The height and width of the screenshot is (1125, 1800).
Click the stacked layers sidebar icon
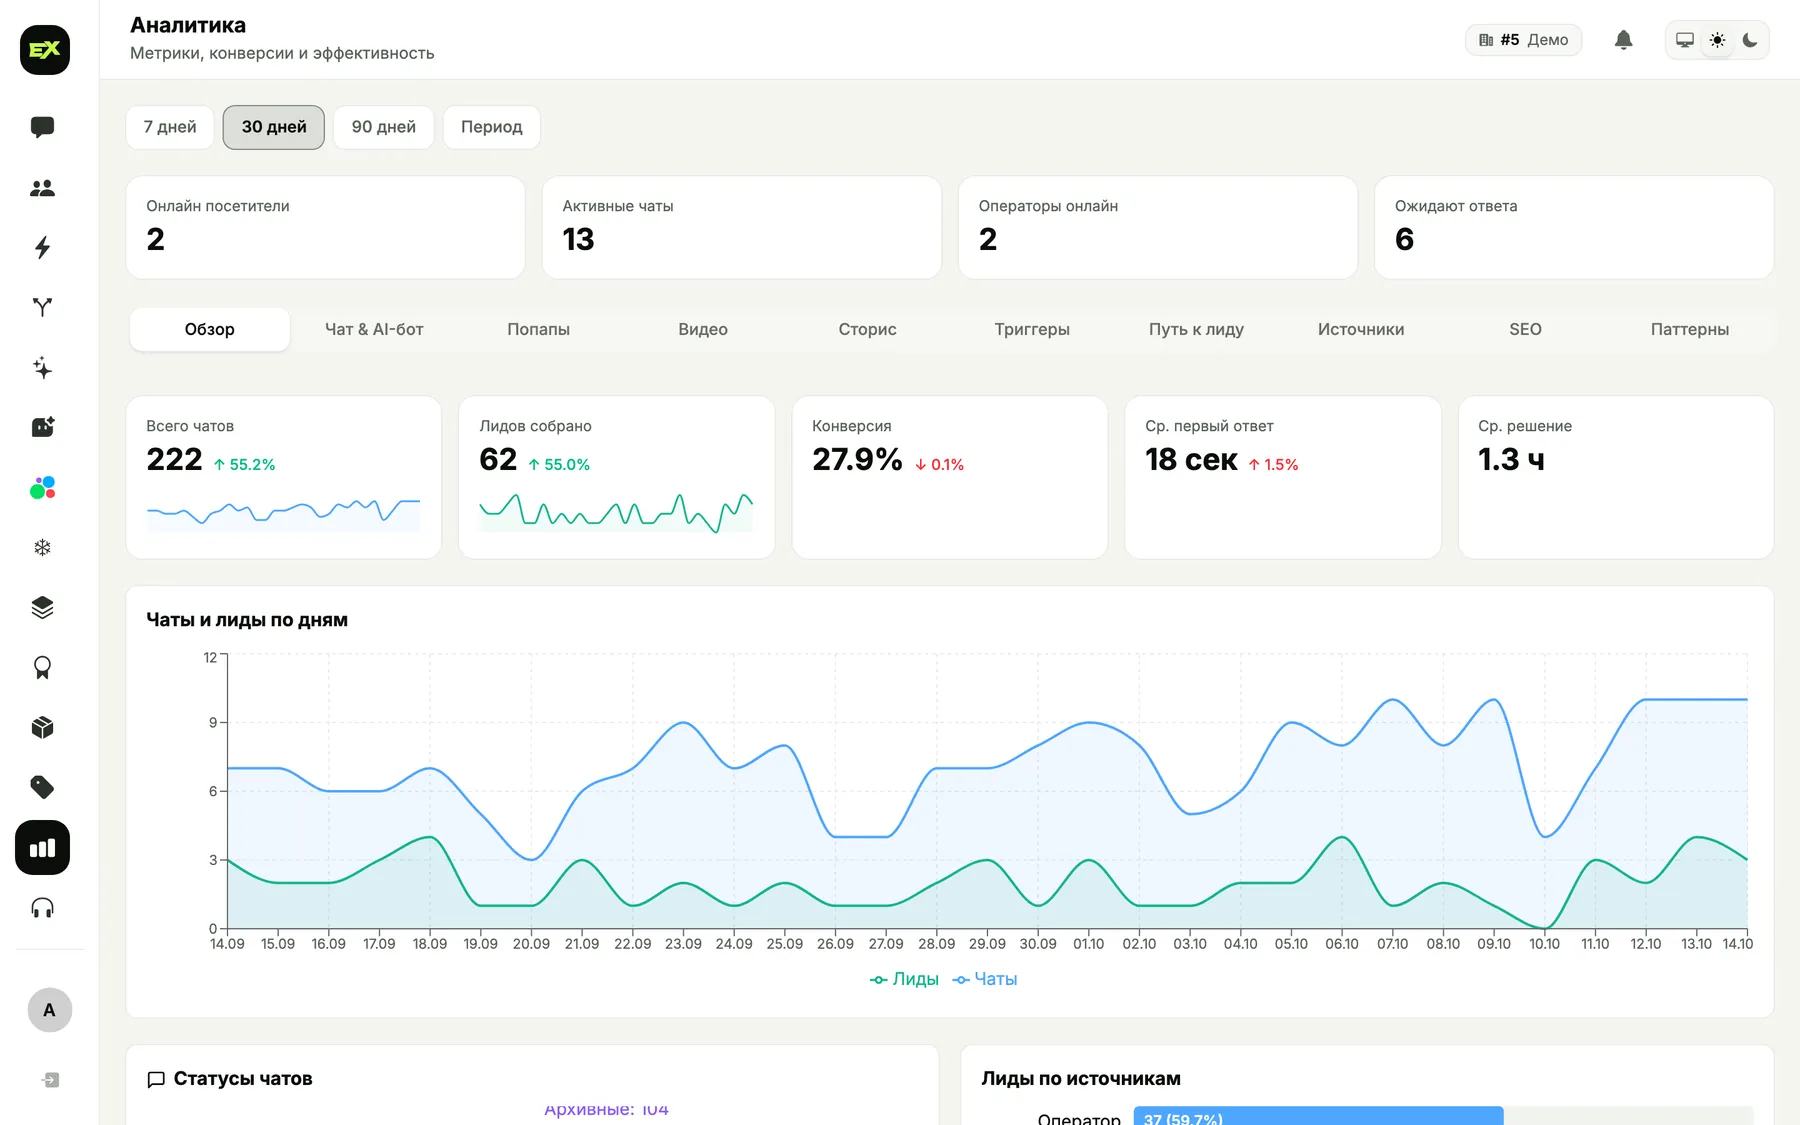click(x=42, y=607)
